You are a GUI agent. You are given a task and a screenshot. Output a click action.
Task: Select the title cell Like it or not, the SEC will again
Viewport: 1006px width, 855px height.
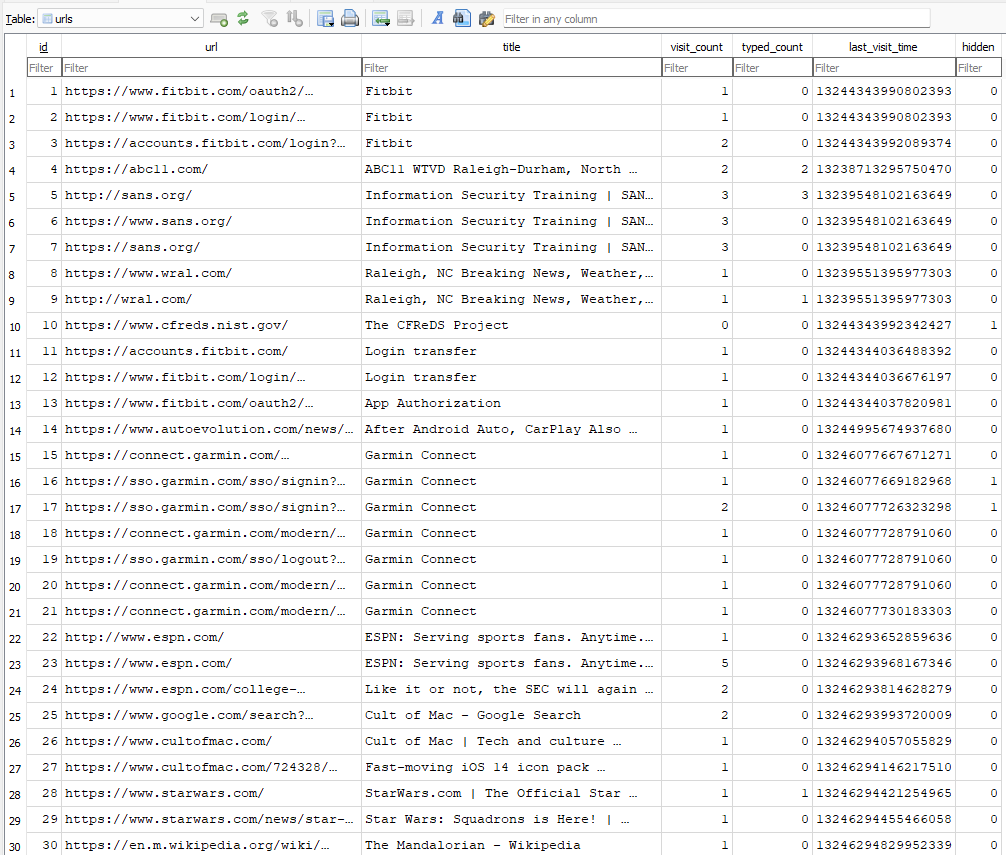[511, 690]
